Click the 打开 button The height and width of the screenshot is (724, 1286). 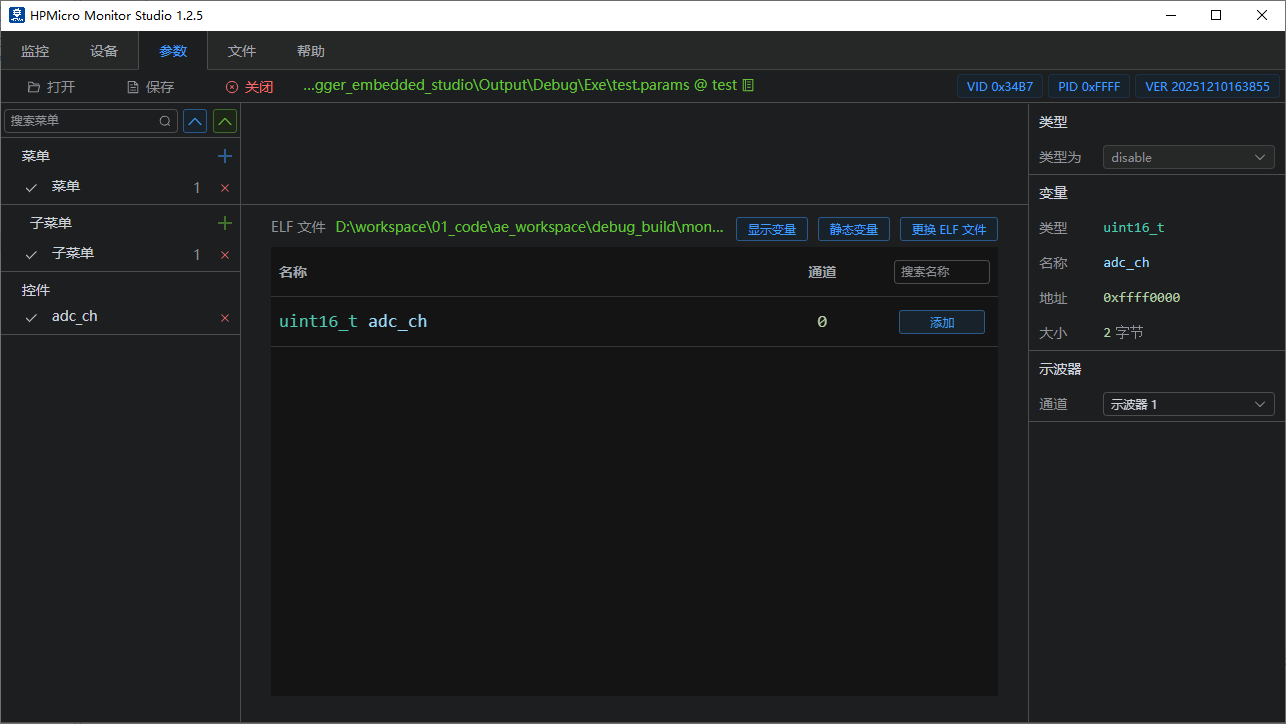pyautogui.click(x=51, y=87)
